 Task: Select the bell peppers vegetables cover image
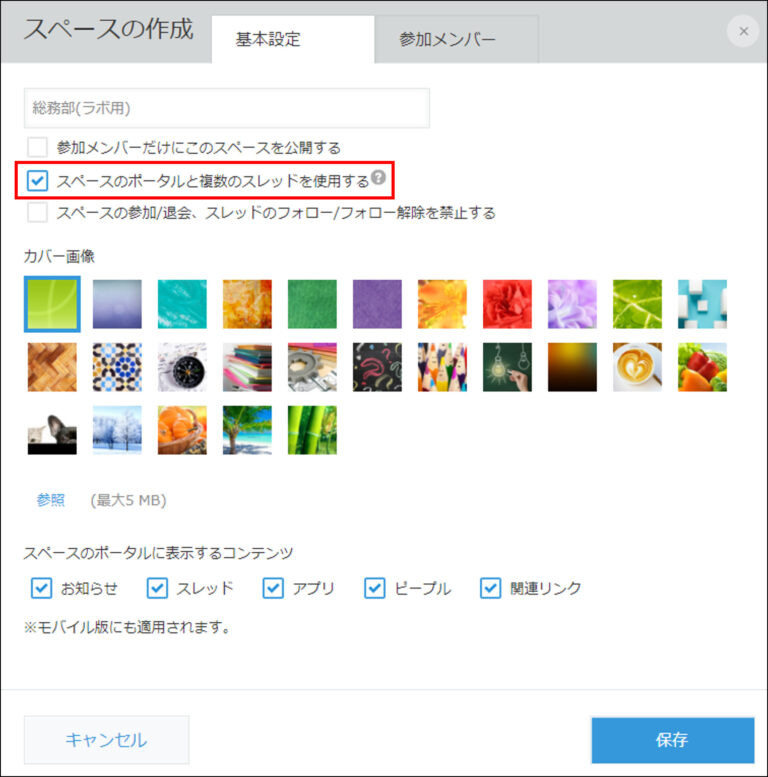coord(702,367)
